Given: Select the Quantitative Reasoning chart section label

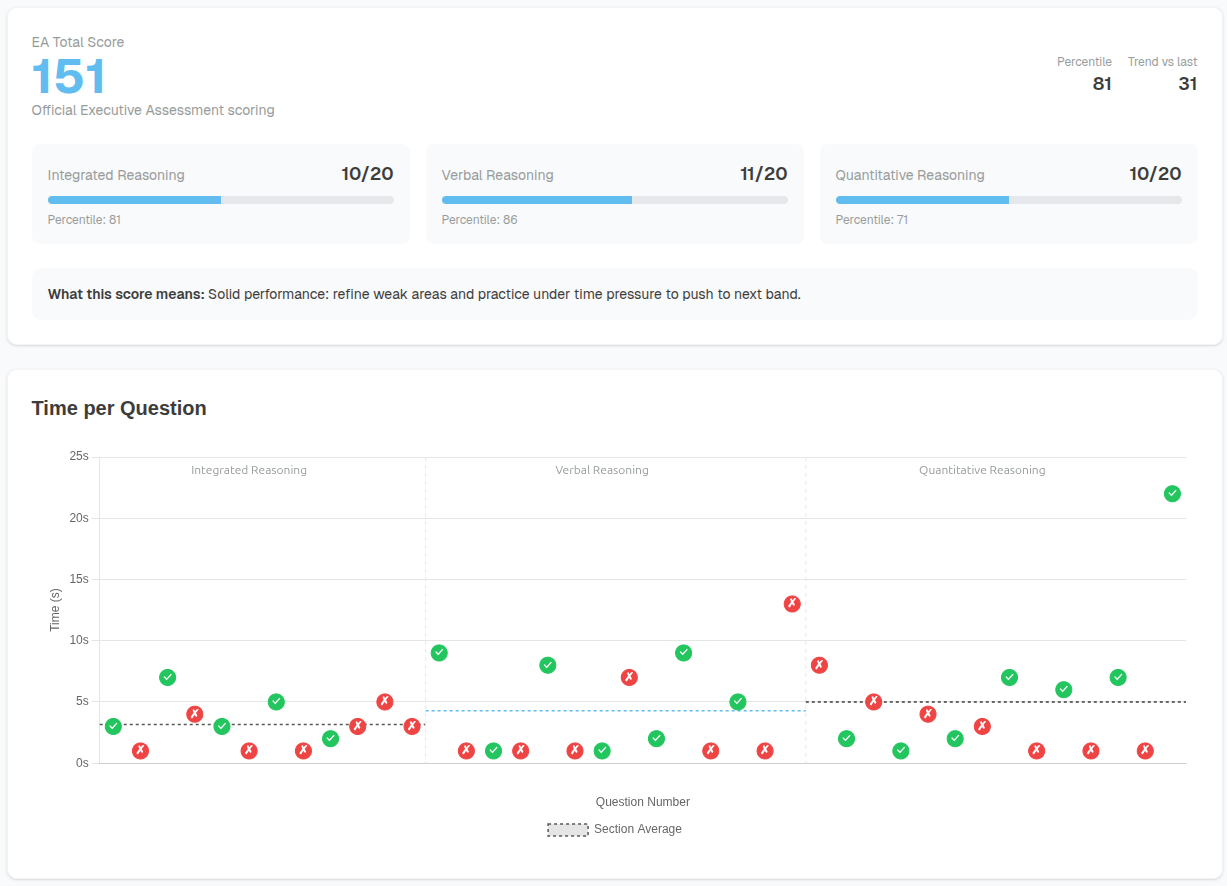Looking at the screenshot, I should 981,469.
